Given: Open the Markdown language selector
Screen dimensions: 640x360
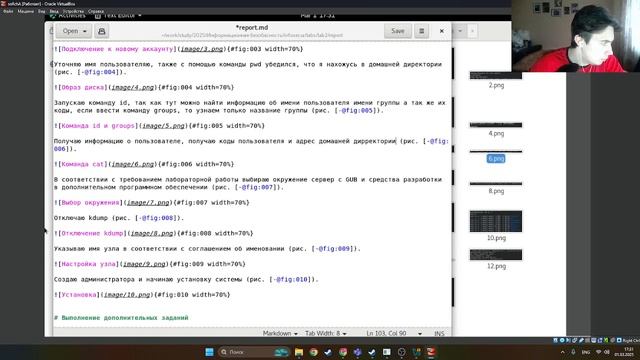Looking at the screenshot, I should [x=280, y=333].
